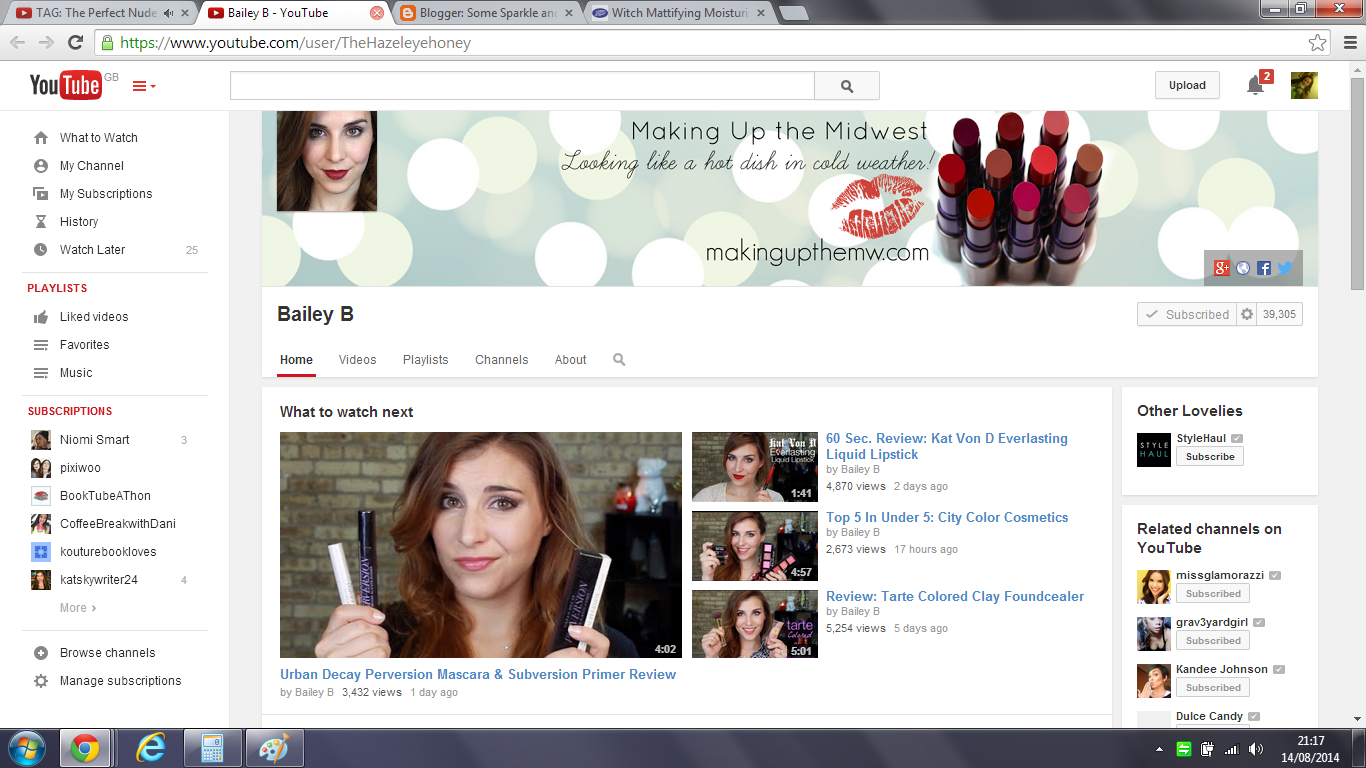Viewport: 1366px width, 768px height.
Task: Switch to TAG: The Perfect Nude tab
Action: point(100,13)
